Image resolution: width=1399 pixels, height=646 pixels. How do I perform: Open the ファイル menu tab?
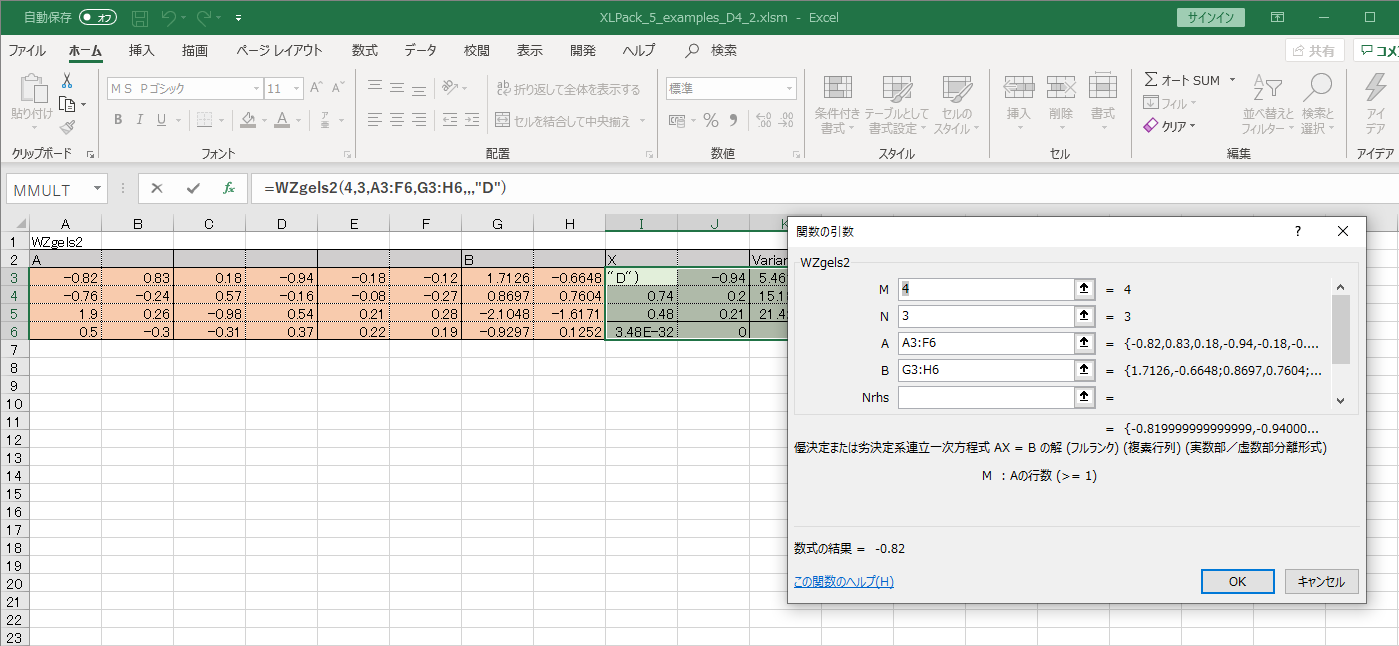click(x=27, y=50)
